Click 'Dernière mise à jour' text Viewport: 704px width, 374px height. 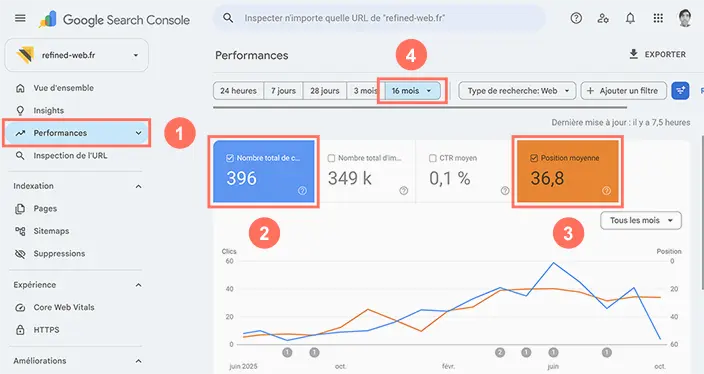[x=621, y=122]
